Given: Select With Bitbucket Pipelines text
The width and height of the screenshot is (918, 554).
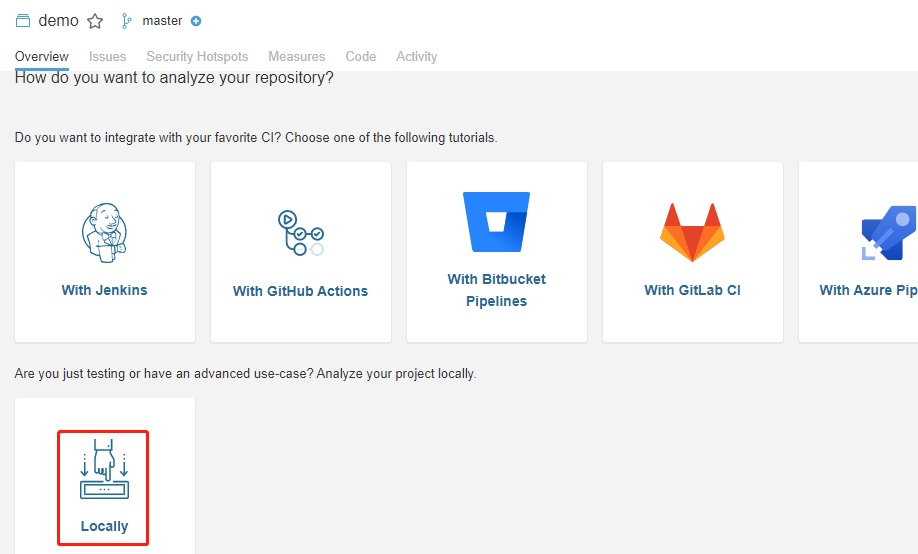Looking at the screenshot, I should tap(496, 290).
